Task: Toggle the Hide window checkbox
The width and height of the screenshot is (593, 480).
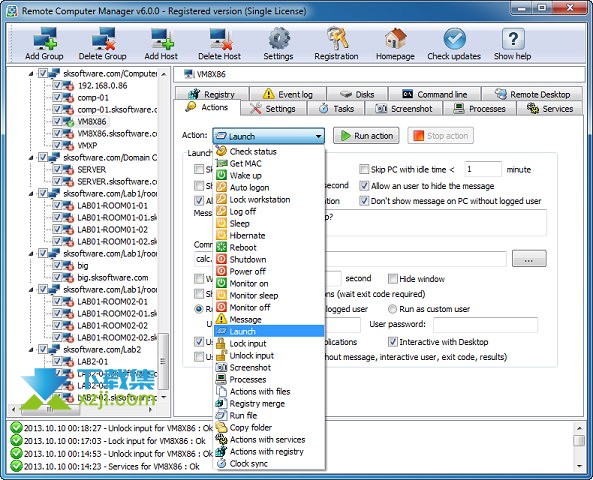Action: click(x=393, y=279)
